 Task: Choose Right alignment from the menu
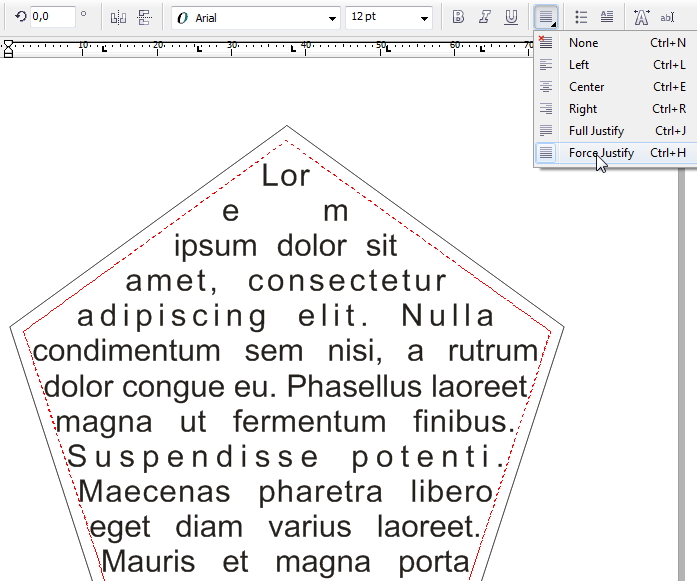click(x=616, y=109)
